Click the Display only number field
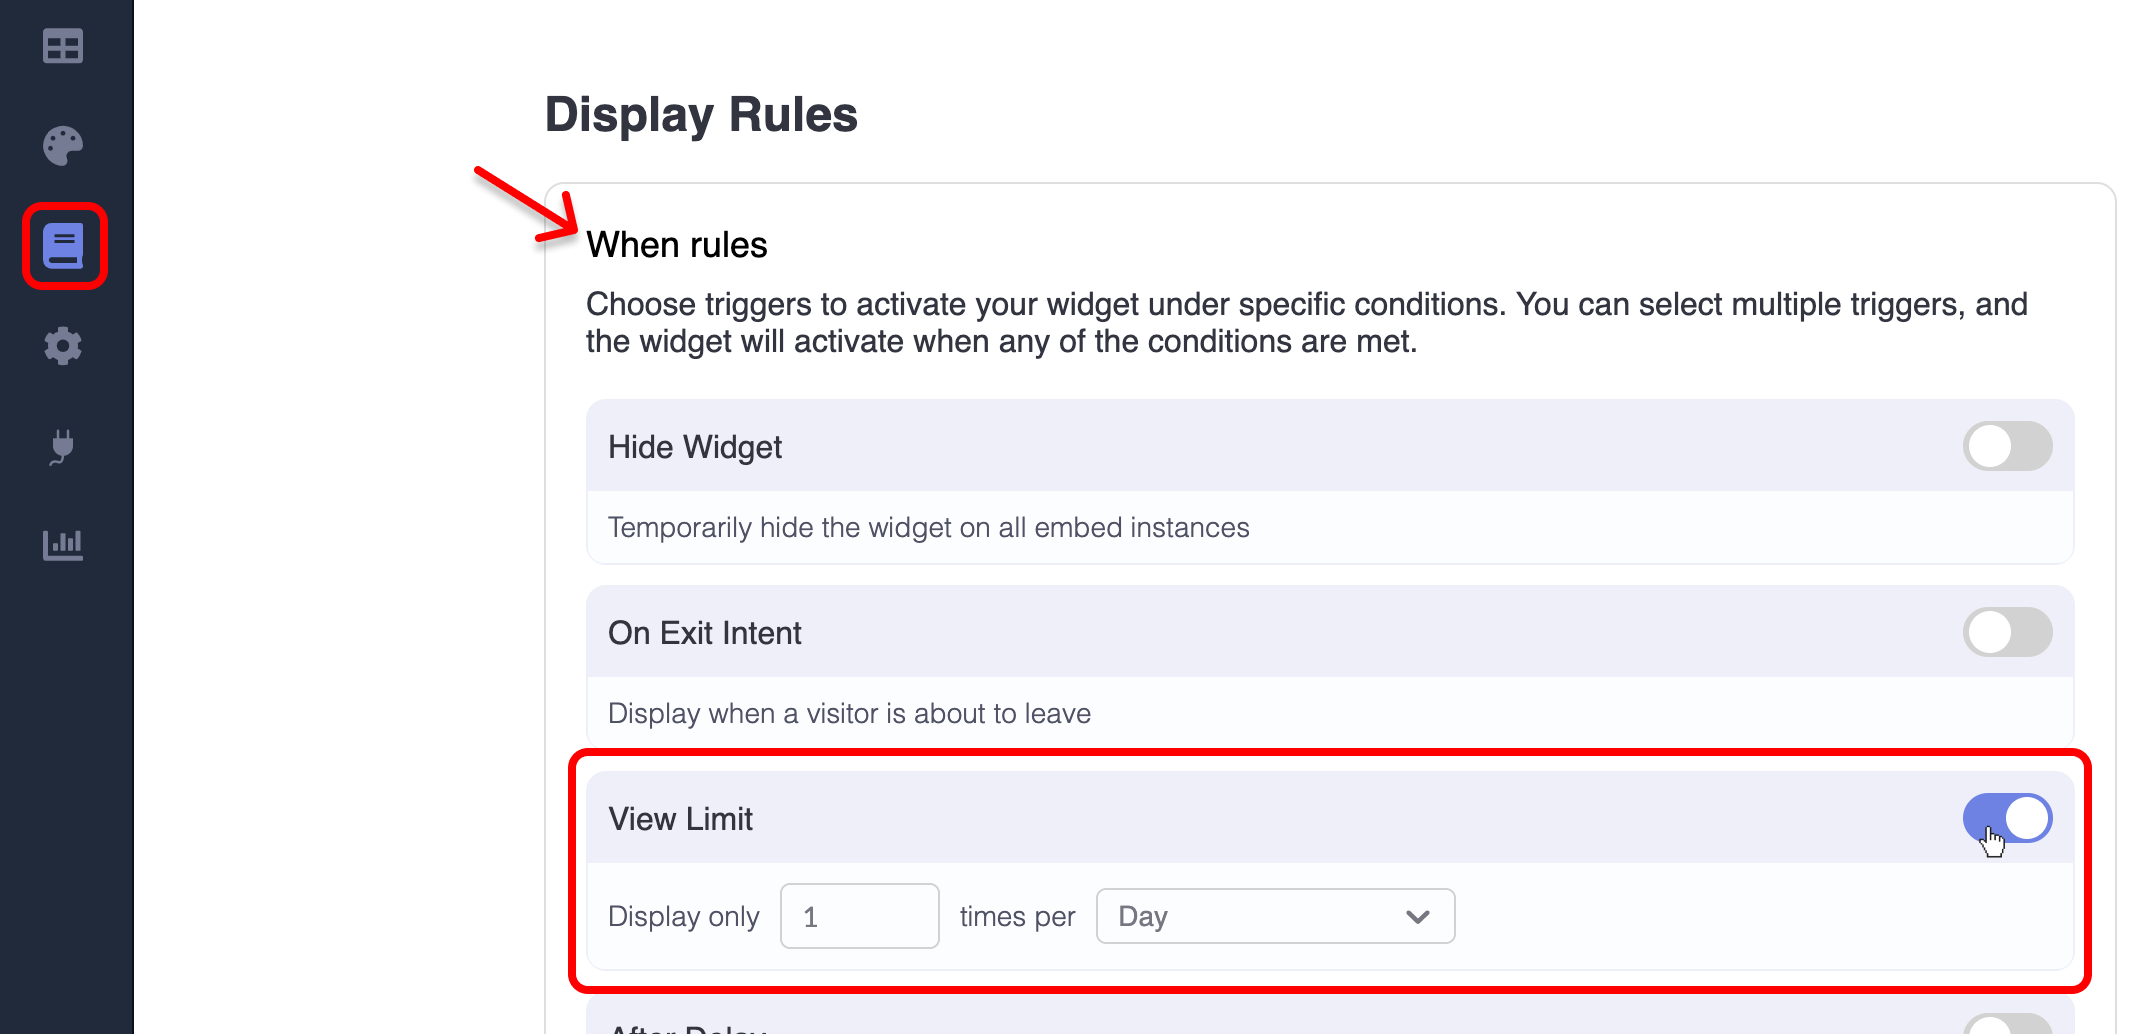 pos(859,916)
